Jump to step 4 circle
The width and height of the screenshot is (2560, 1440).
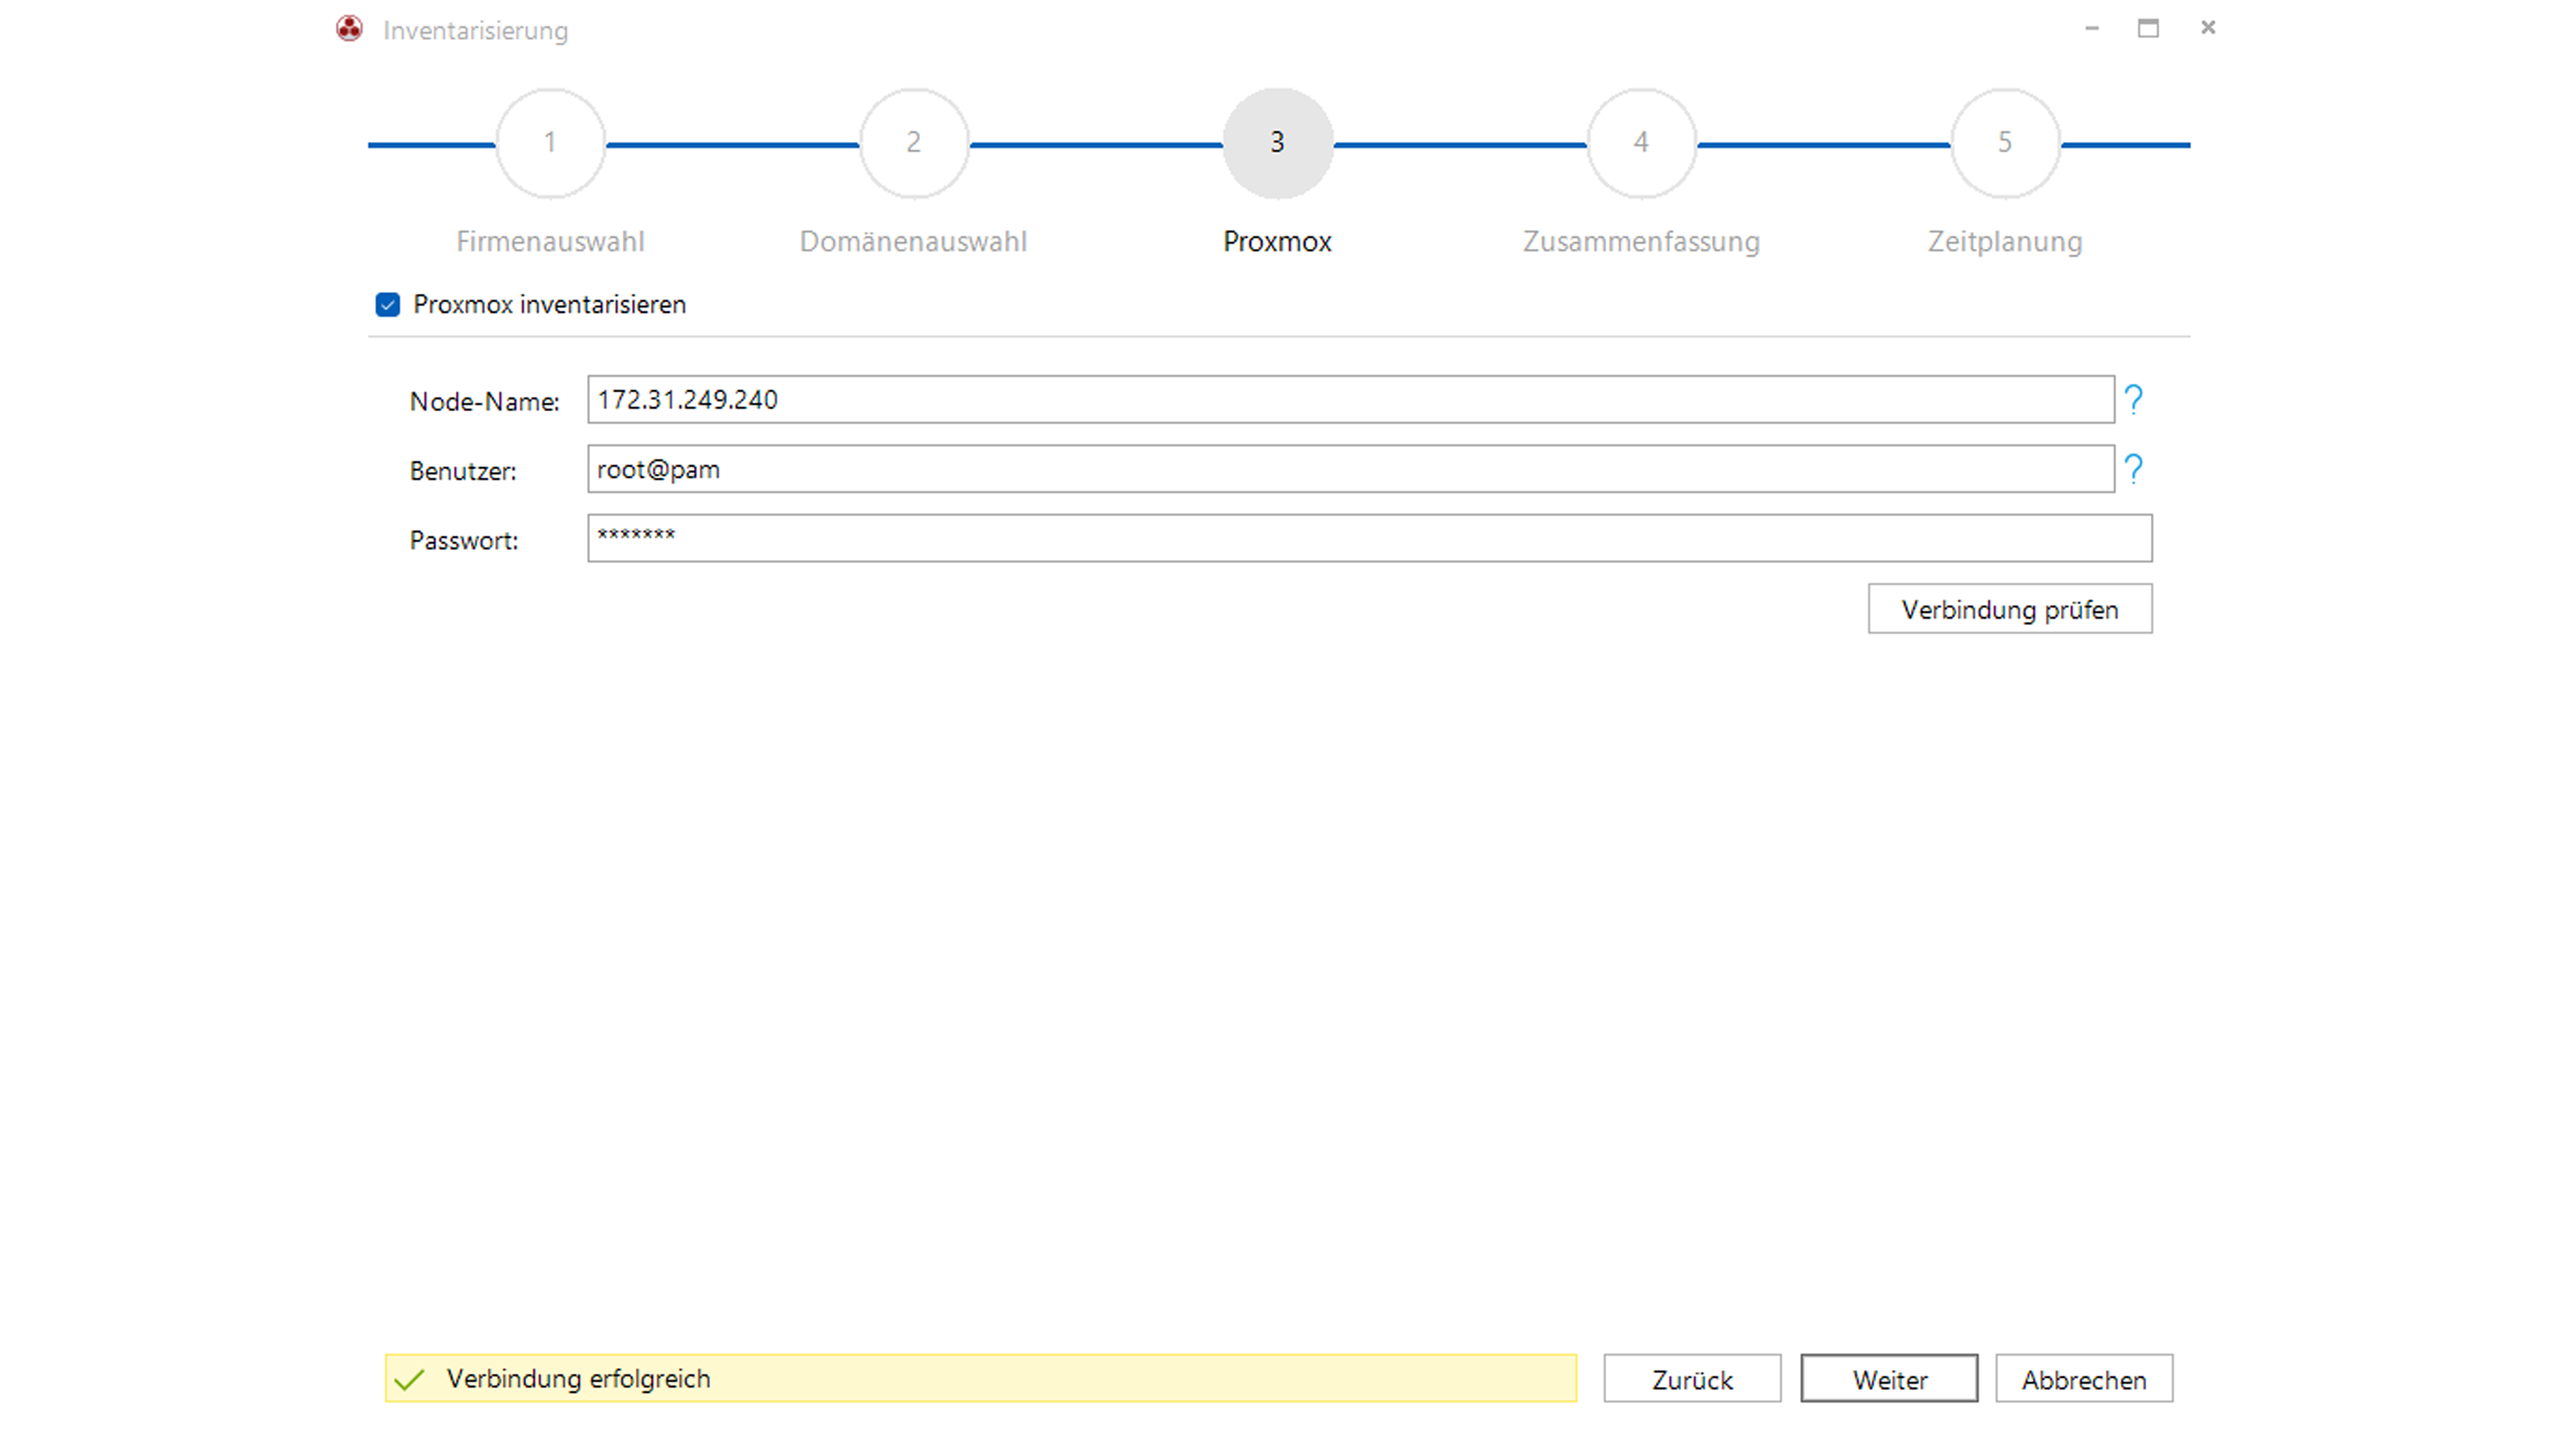(x=1642, y=143)
